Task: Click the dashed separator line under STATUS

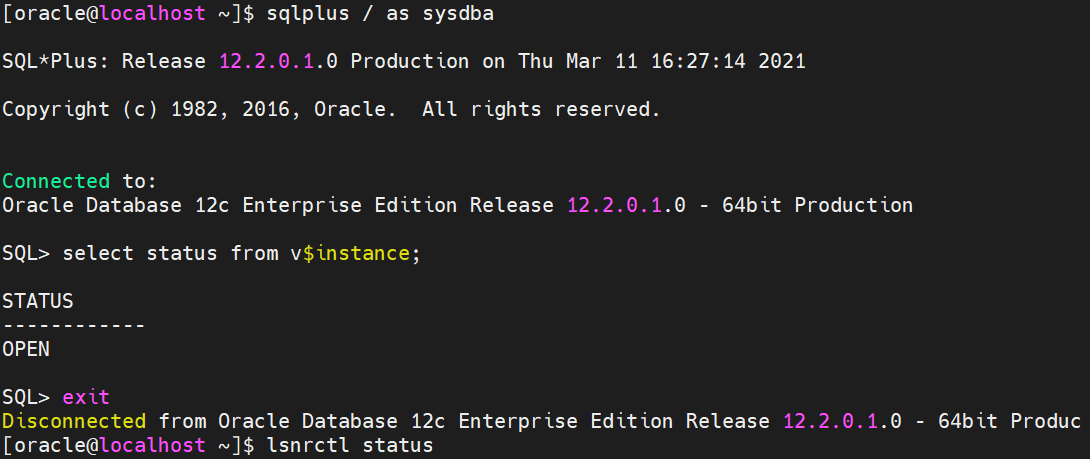Action: click(74, 325)
